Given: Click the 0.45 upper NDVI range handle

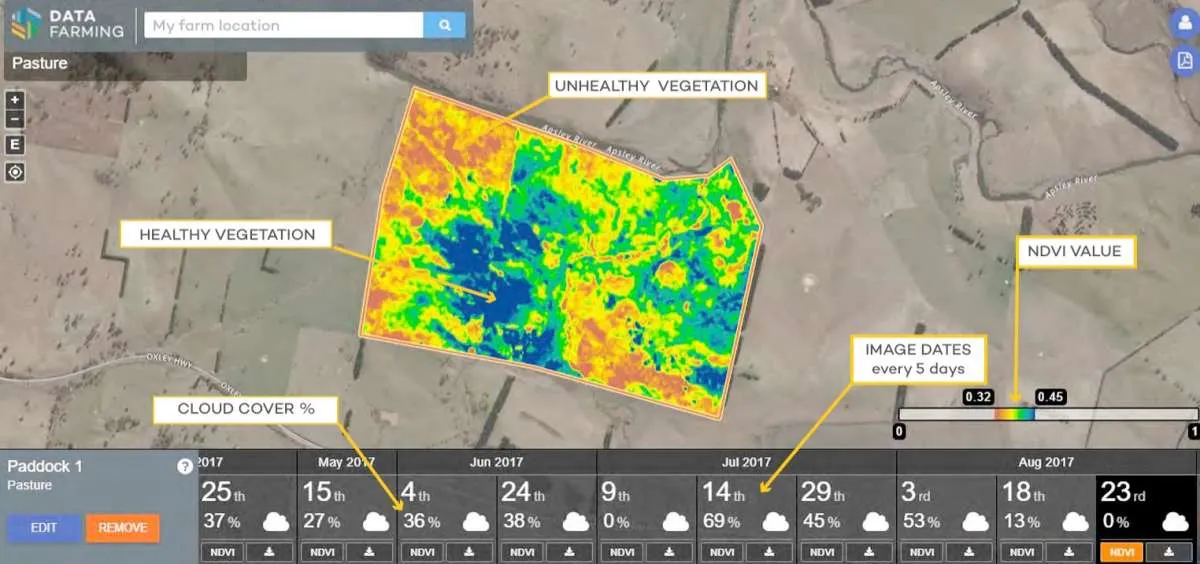Looking at the screenshot, I should 1051,397.
